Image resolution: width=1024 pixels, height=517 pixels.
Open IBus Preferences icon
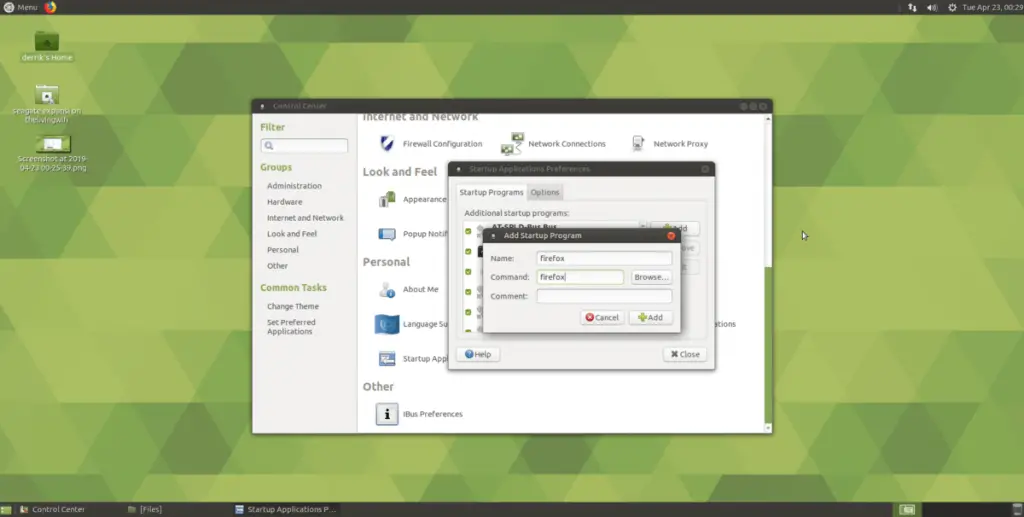(x=387, y=414)
